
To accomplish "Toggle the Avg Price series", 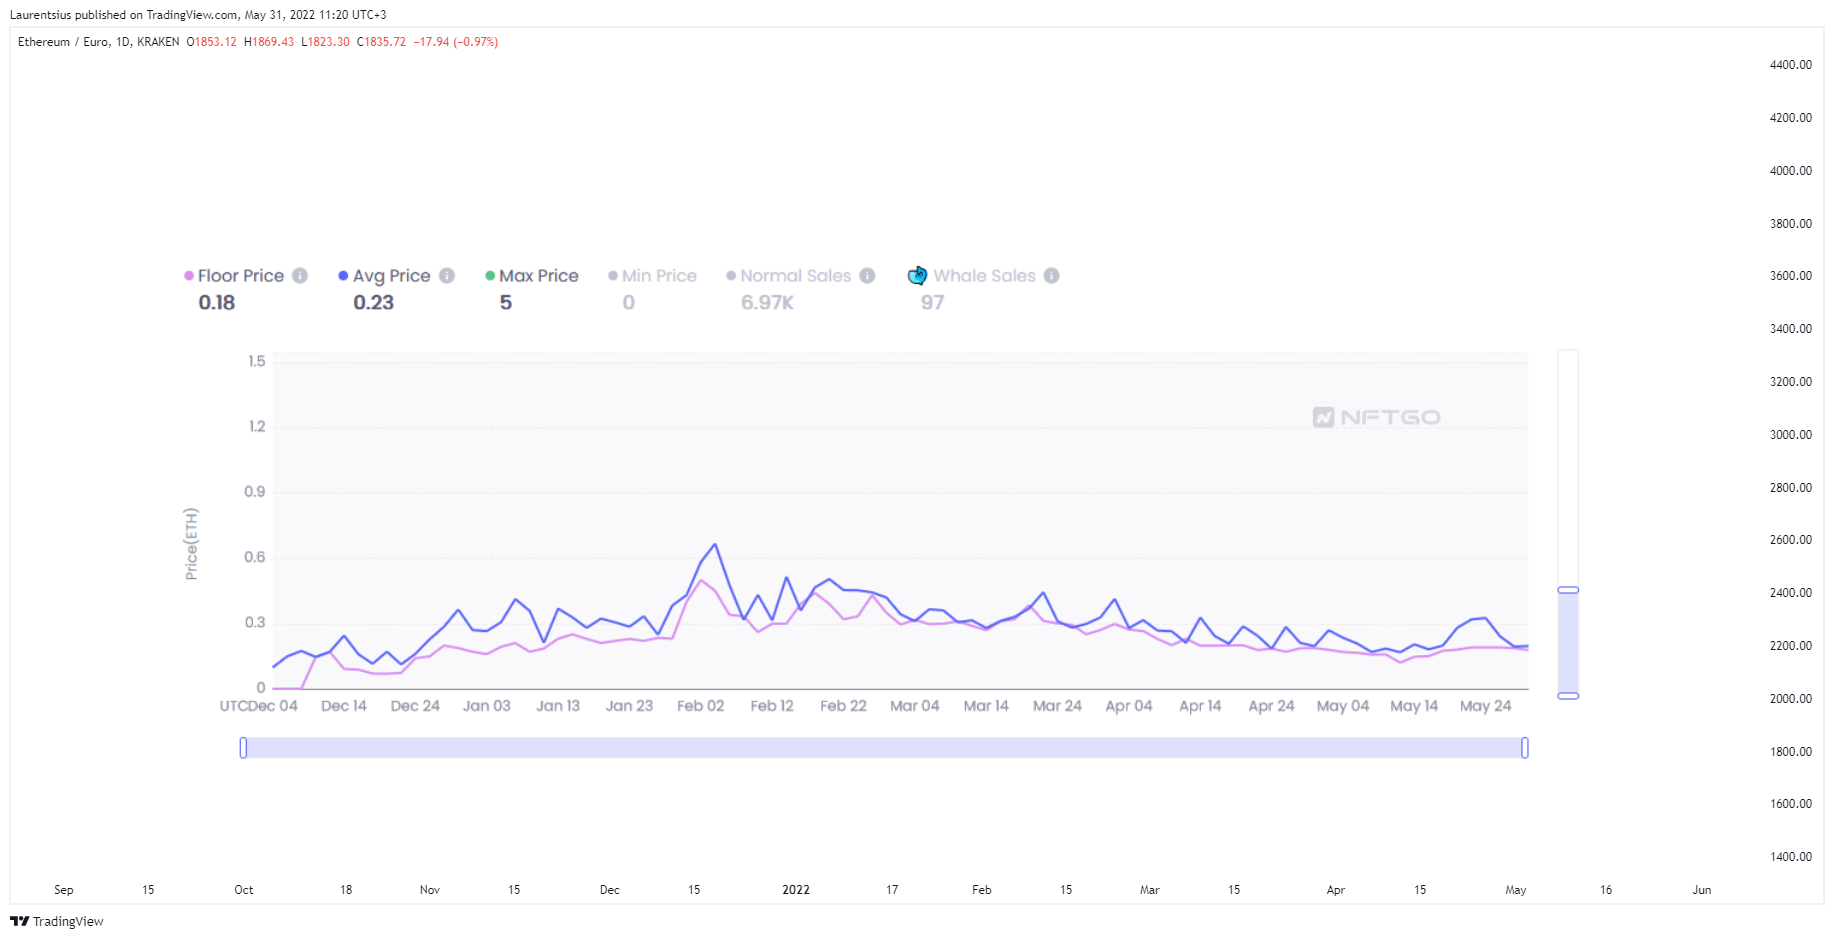I will [x=384, y=276].
